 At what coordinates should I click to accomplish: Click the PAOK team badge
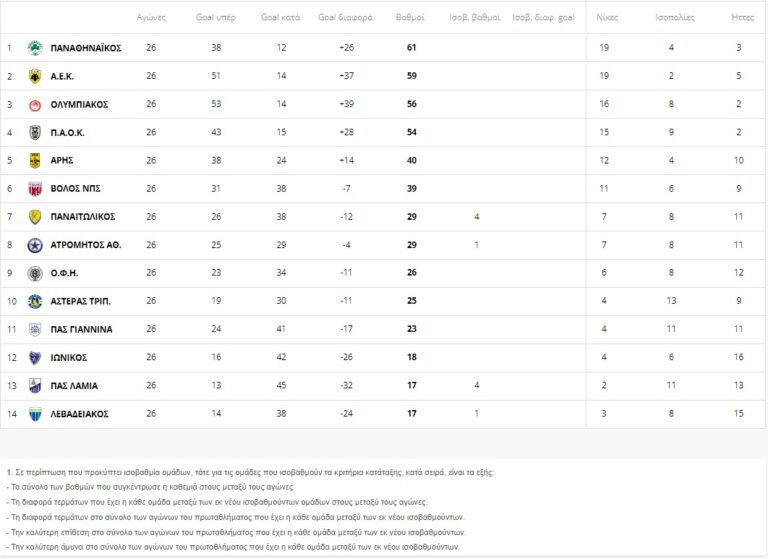(x=35, y=132)
